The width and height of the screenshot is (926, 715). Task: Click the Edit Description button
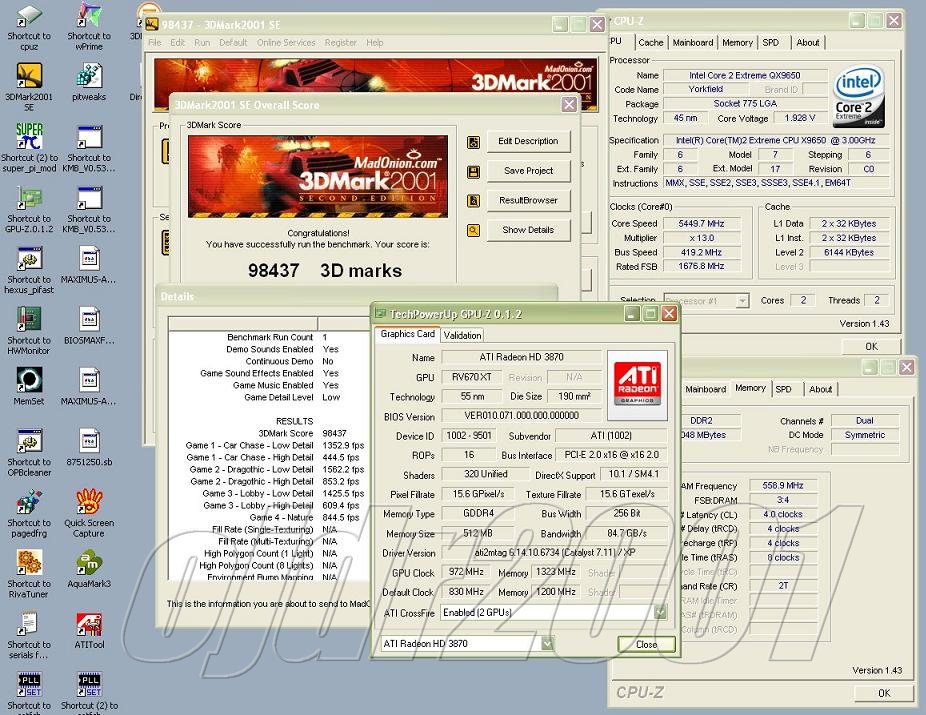coord(528,141)
